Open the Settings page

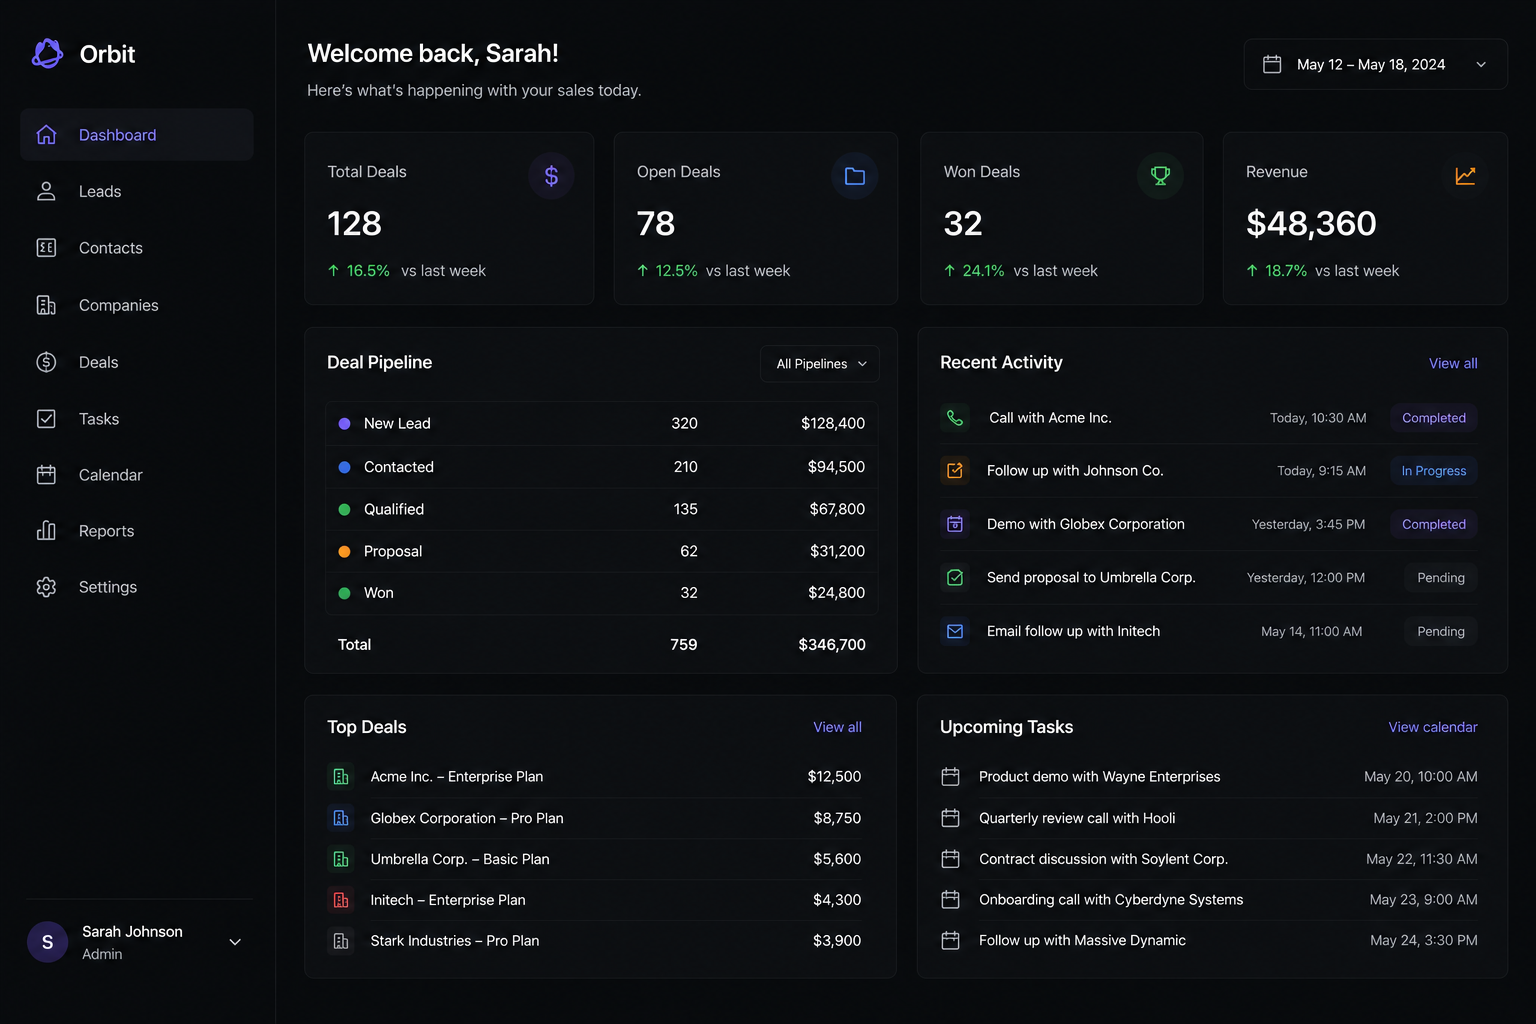(x=137, y=587)
